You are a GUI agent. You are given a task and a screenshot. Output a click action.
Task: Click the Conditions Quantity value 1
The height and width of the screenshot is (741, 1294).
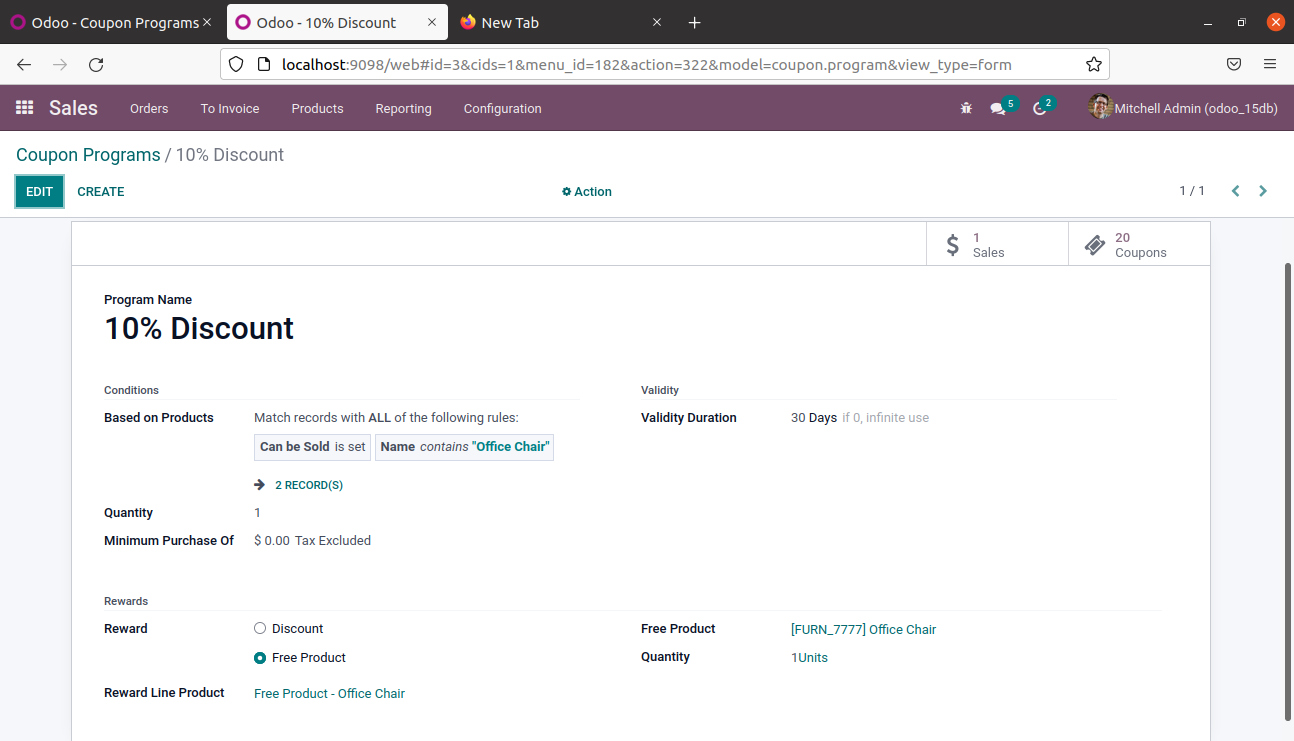[257, 513]
